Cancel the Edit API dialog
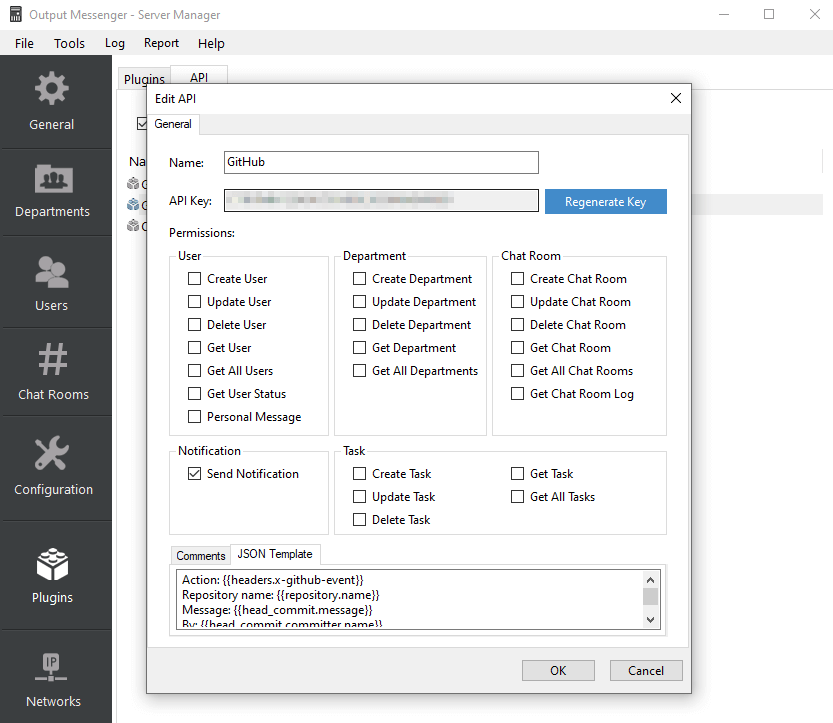Viewport: 833px width, 723px height. click(x=646, y=670)
